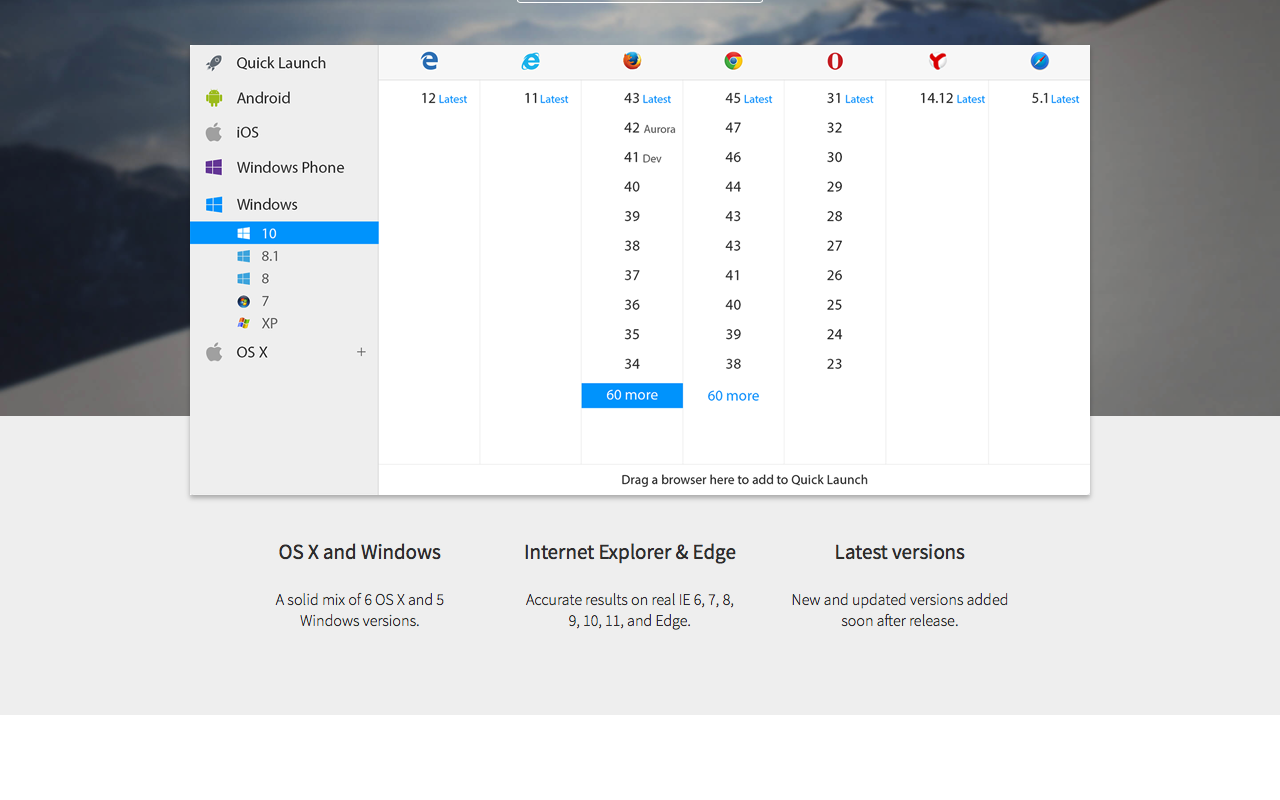Open Quick Launch with the rocket icon
This screenshot has width=1280, height=800.
(214, 63)
